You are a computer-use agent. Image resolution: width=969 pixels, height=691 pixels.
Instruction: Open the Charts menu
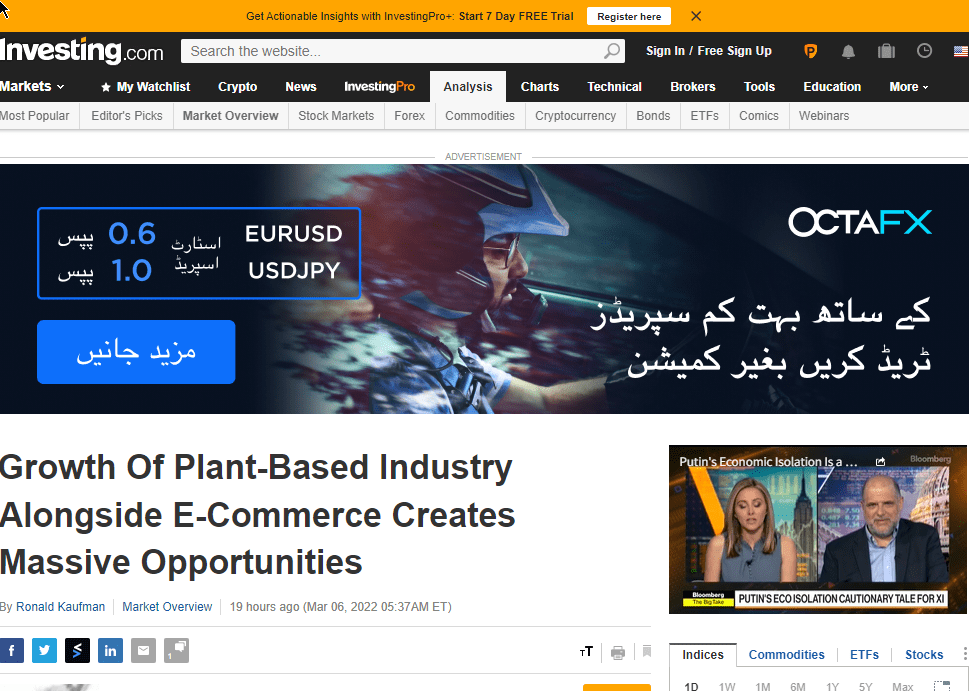point(540,87)
